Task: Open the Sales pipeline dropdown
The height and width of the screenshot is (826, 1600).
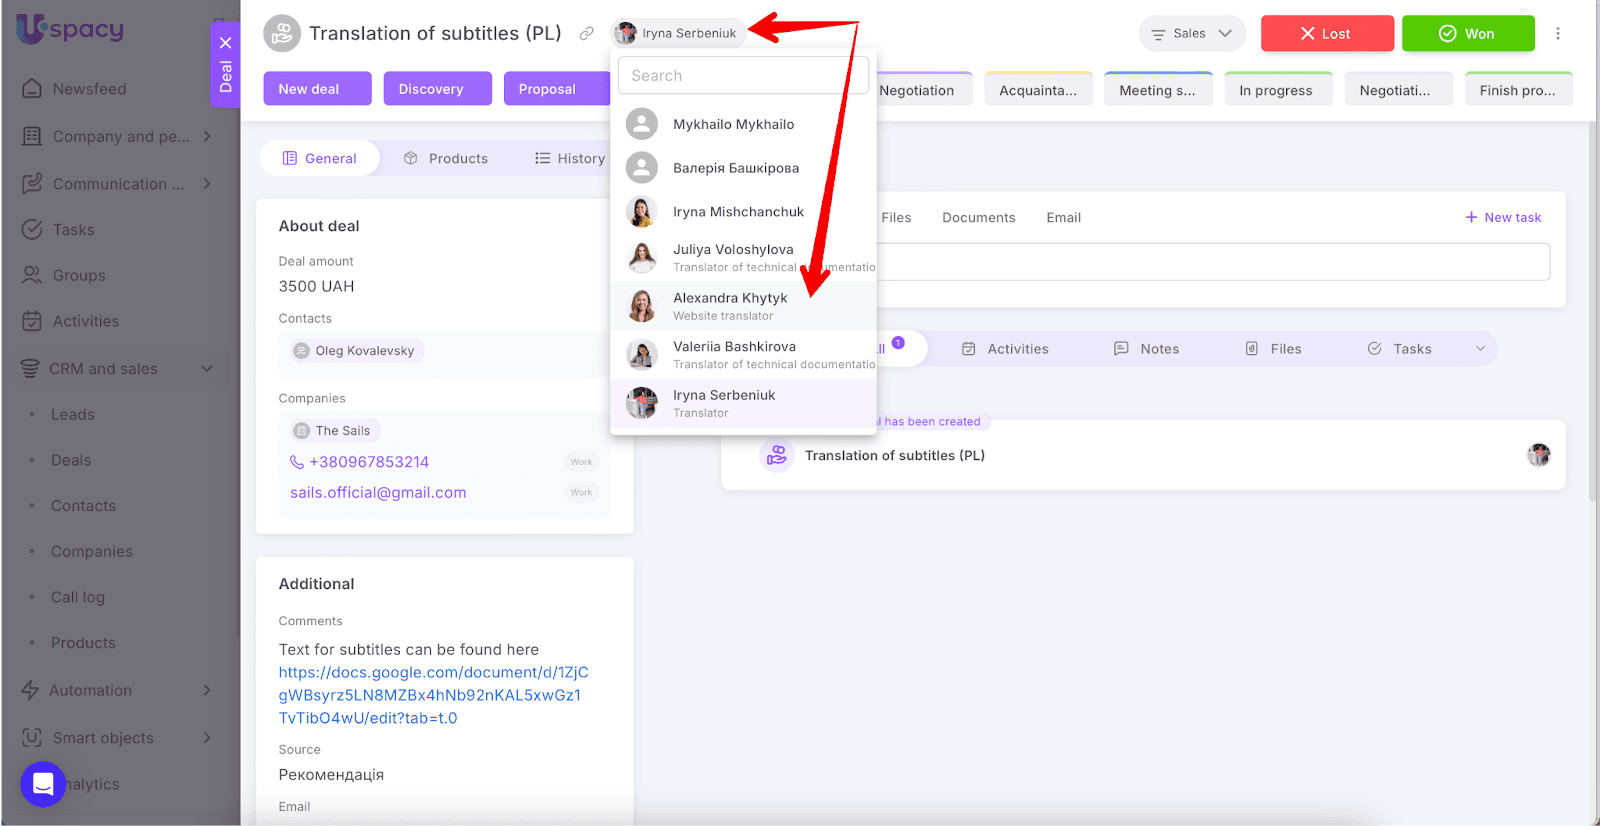Action: [1191, 34]
